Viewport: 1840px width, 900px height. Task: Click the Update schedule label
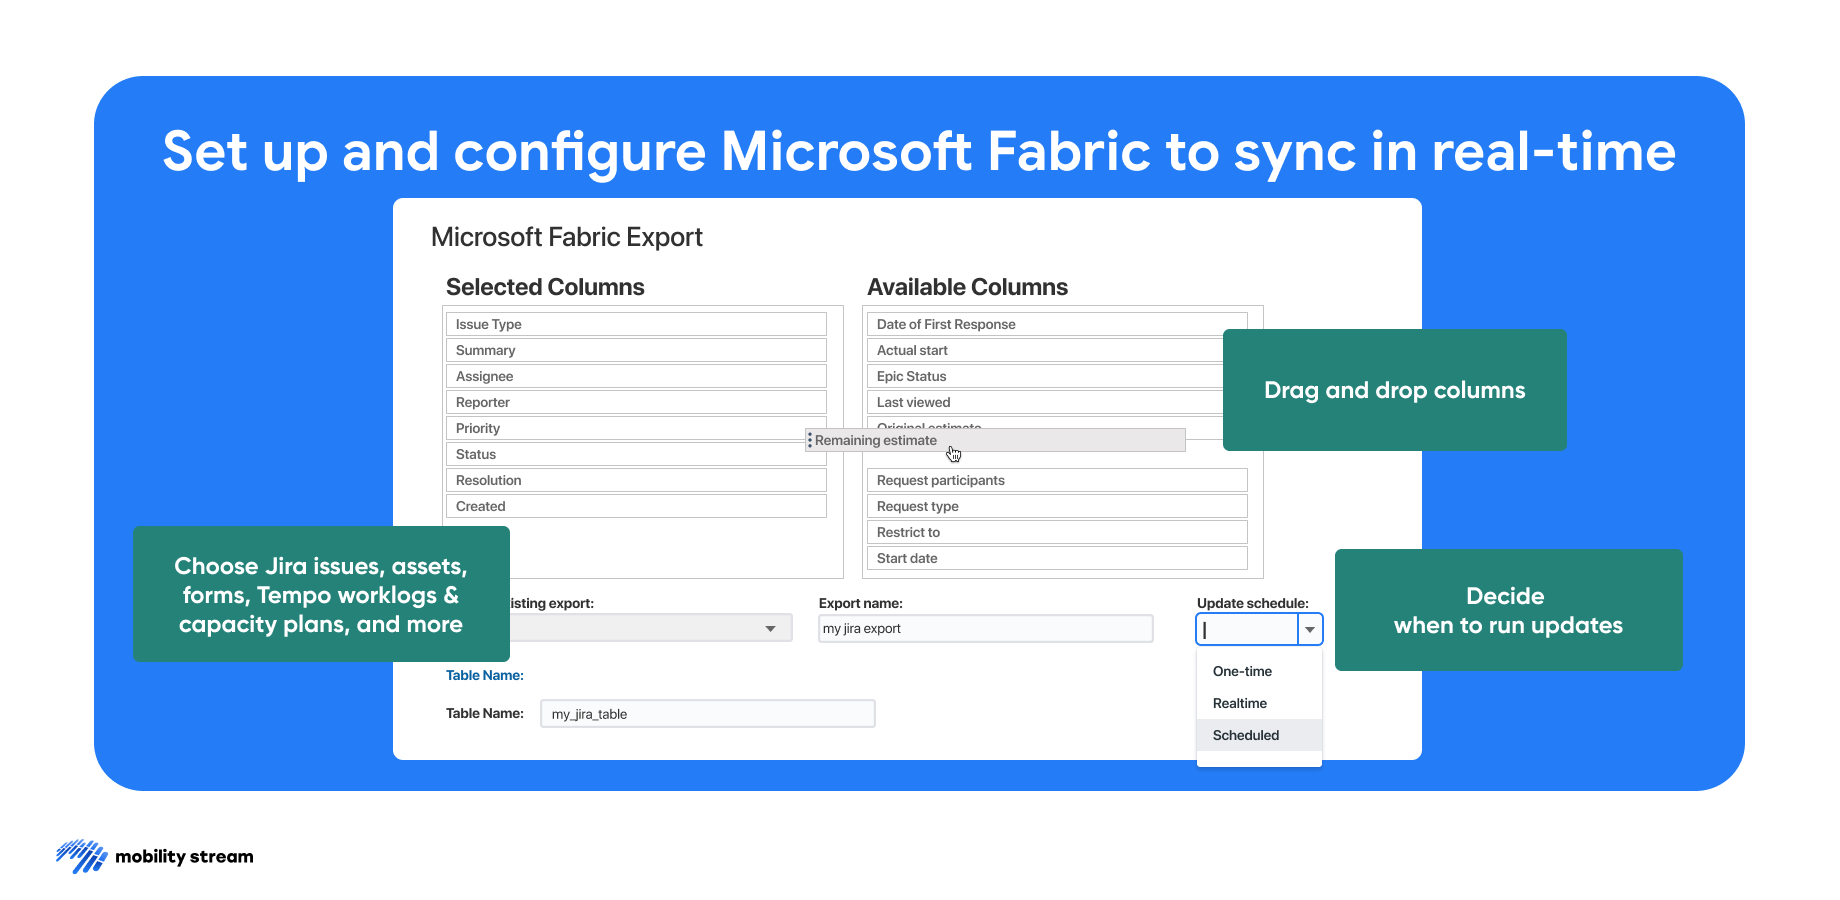tap(1253, 603)
